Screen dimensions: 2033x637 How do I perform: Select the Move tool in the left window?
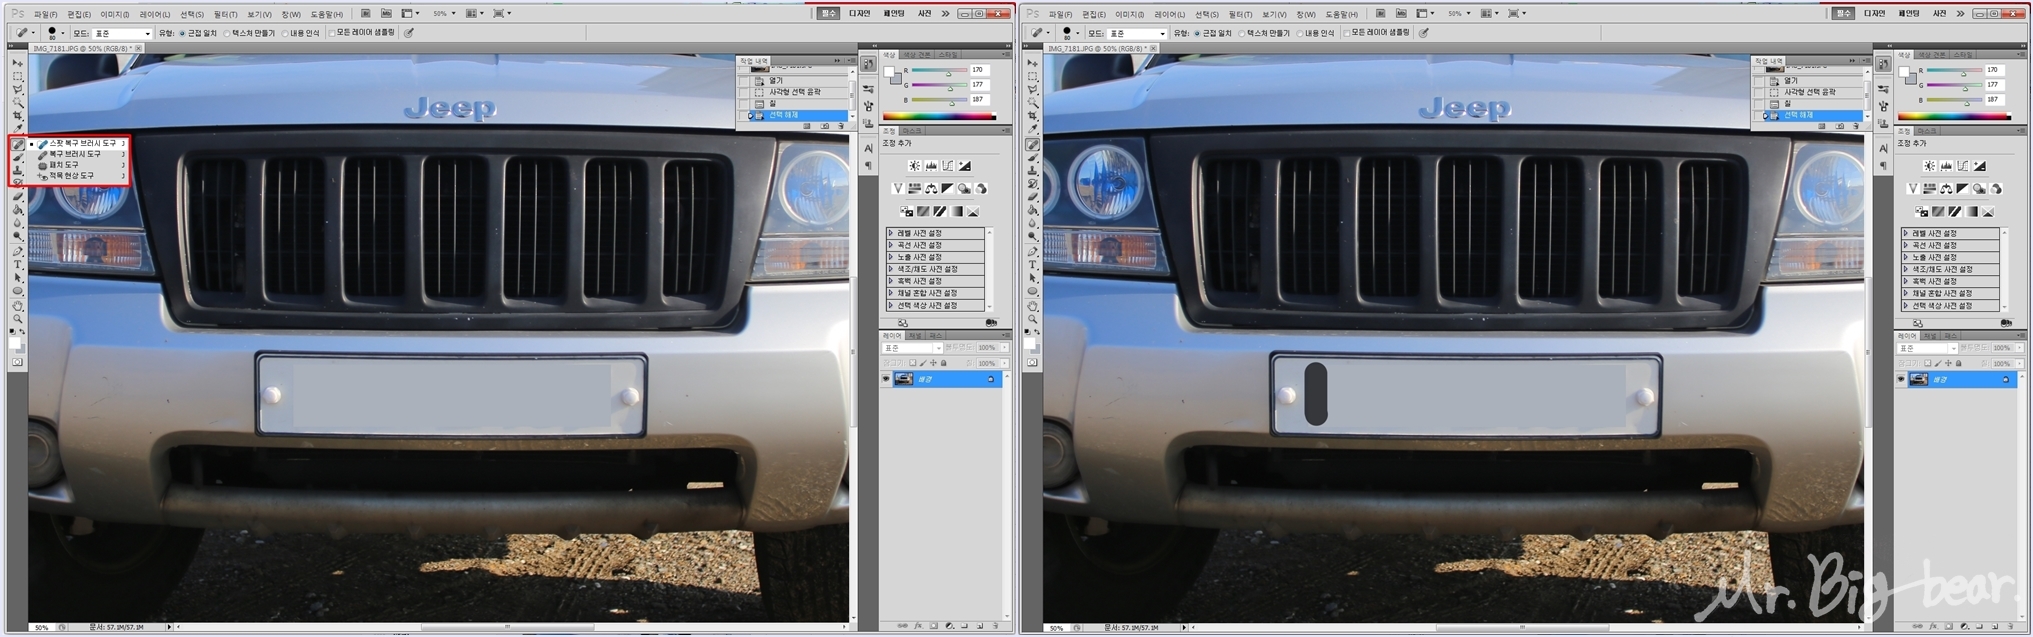(x=18, y=63)
